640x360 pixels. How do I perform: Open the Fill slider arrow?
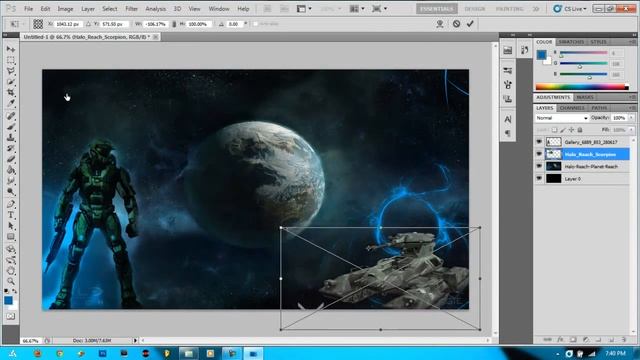(x=631, y=130)
